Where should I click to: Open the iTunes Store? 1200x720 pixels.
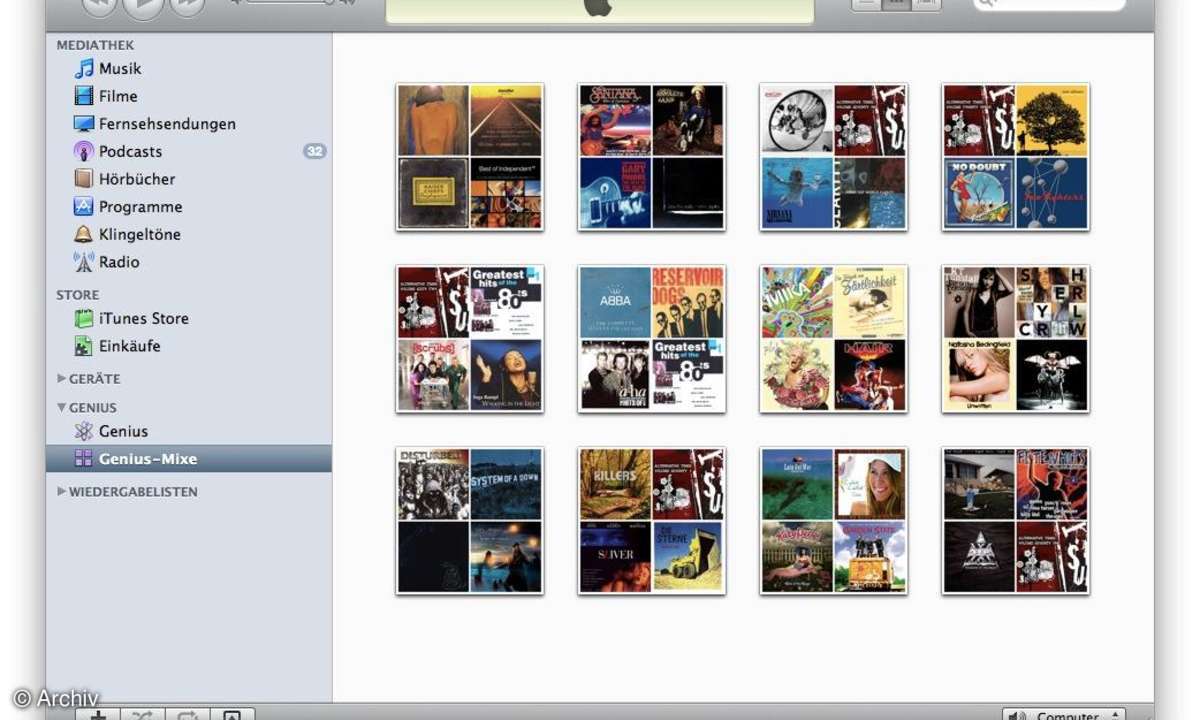tap(143, 319)
